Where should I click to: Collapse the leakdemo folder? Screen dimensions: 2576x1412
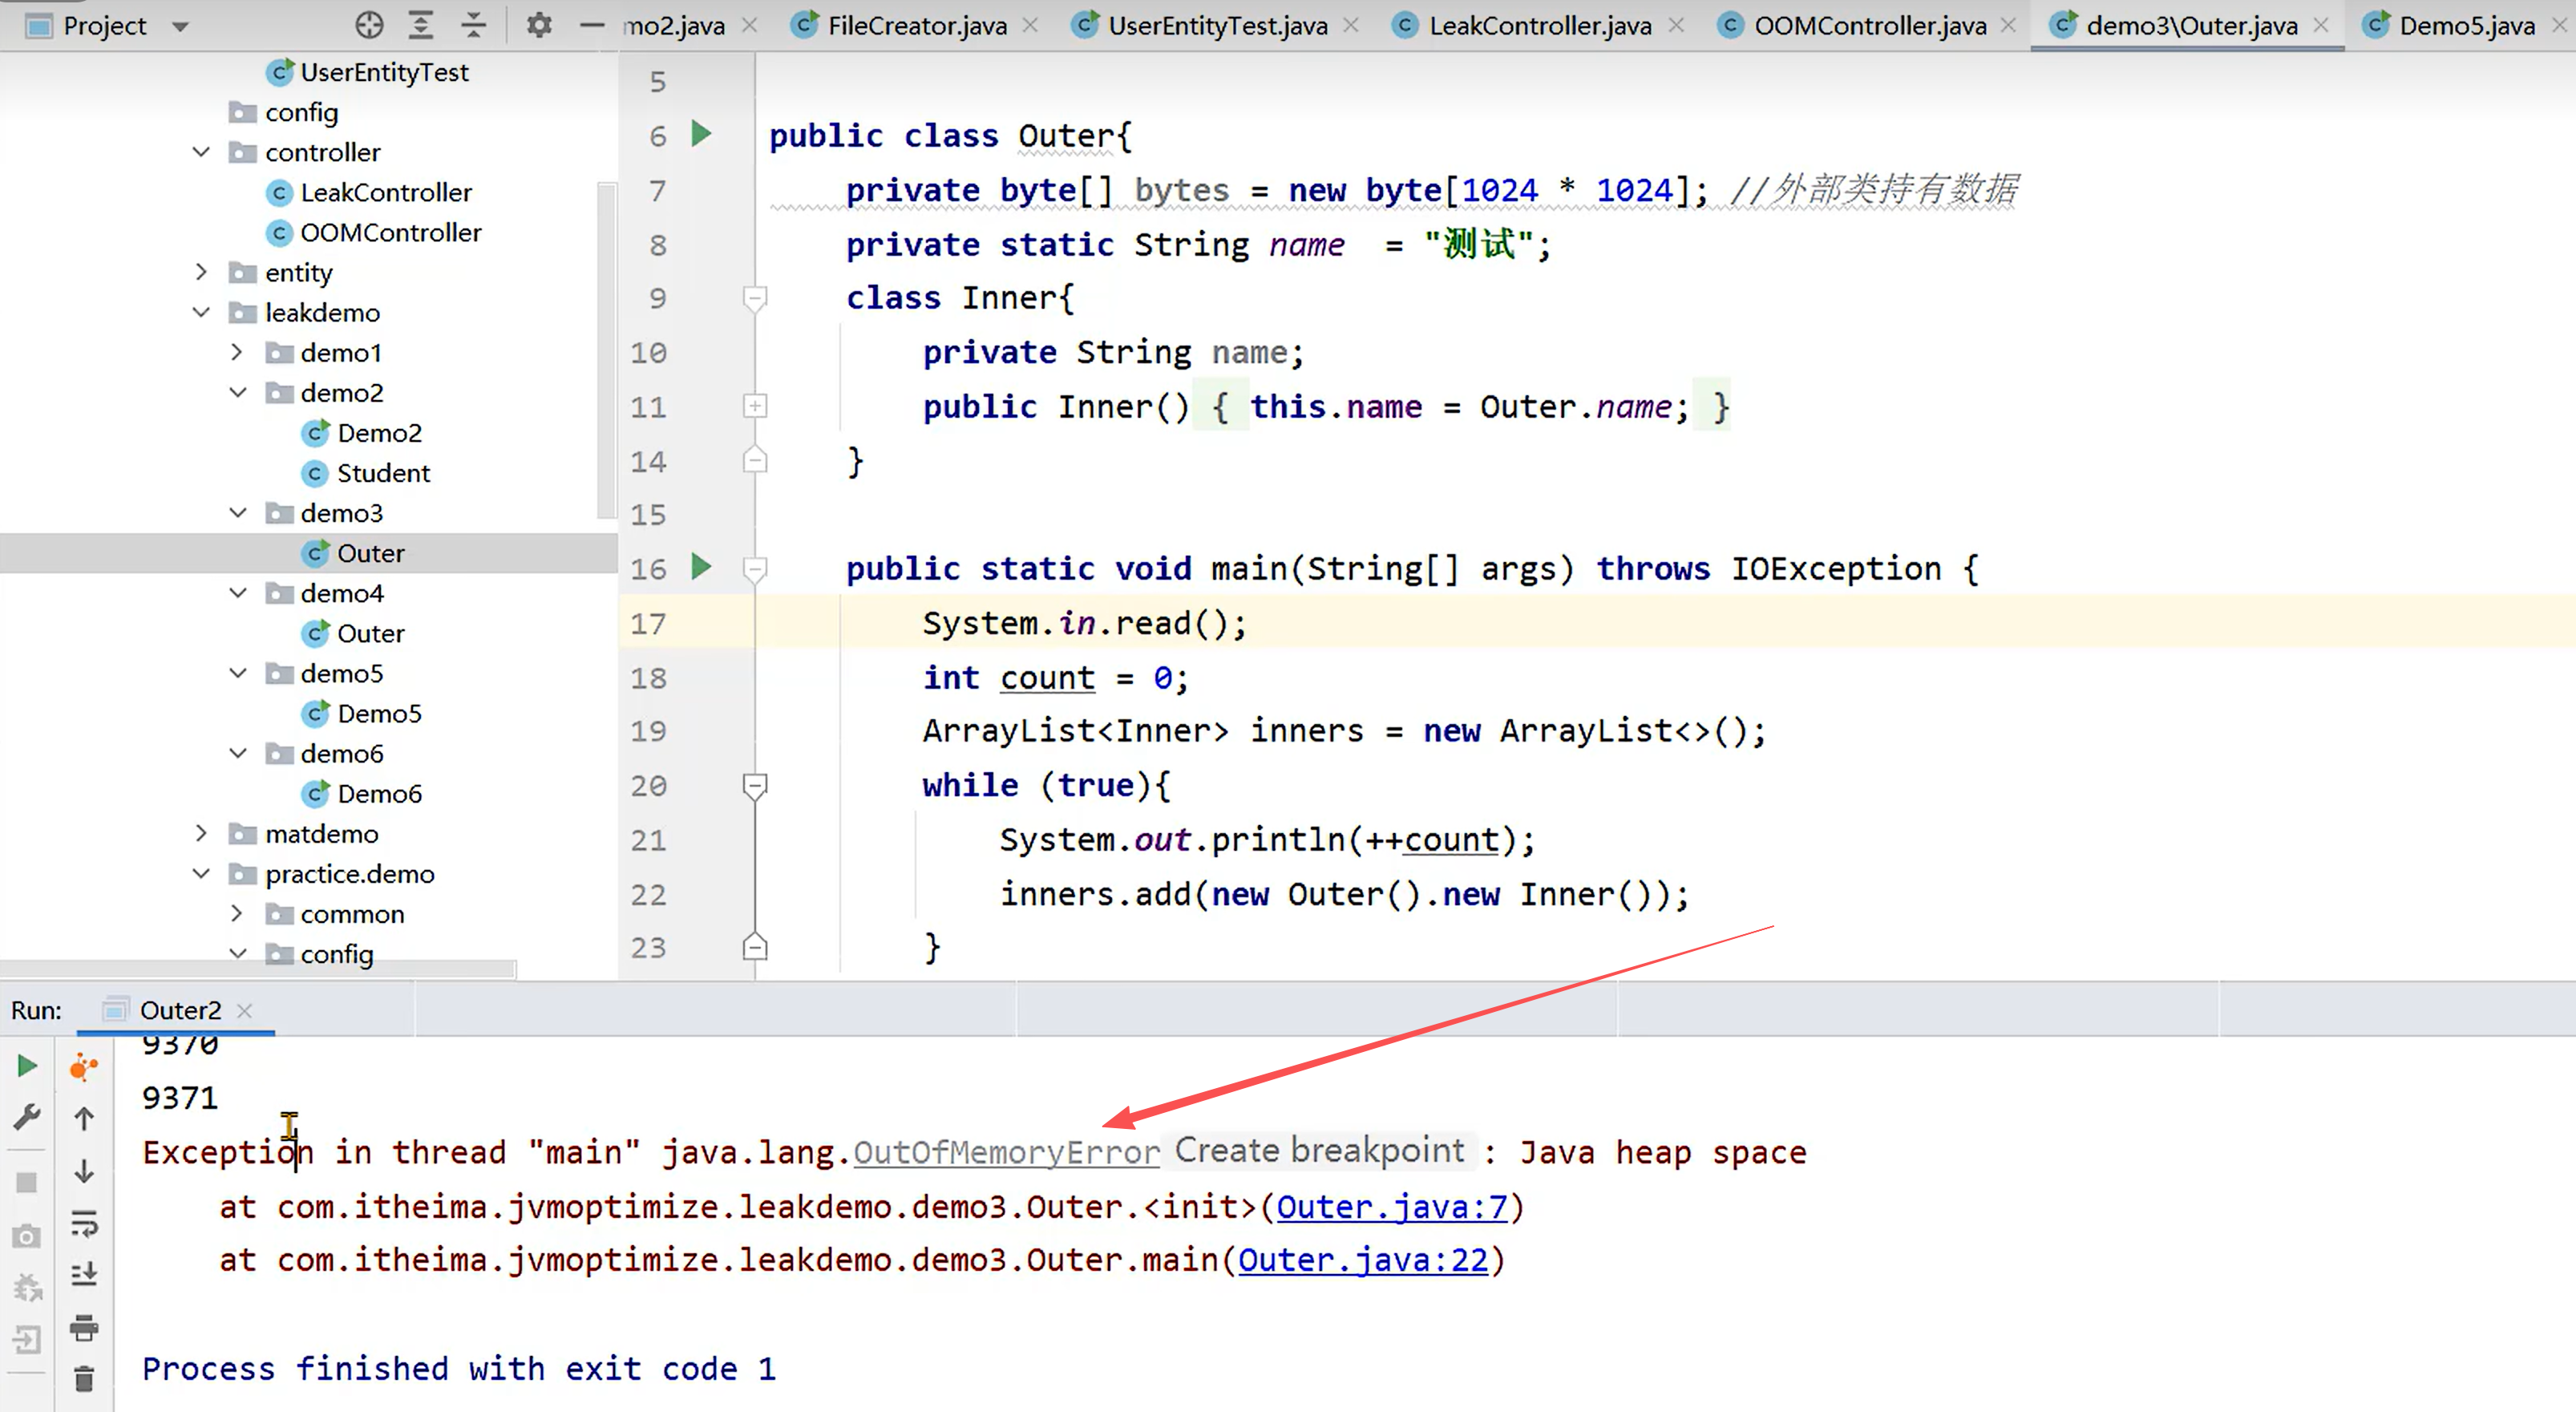(201, 312)
